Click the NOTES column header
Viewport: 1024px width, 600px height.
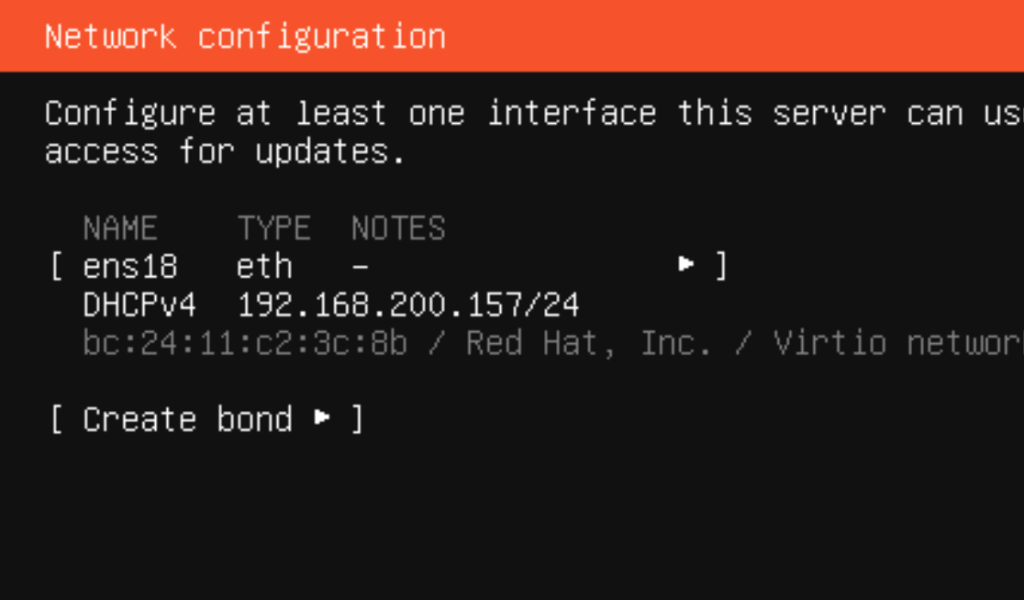pyautogui.click(x=398, y=229)
